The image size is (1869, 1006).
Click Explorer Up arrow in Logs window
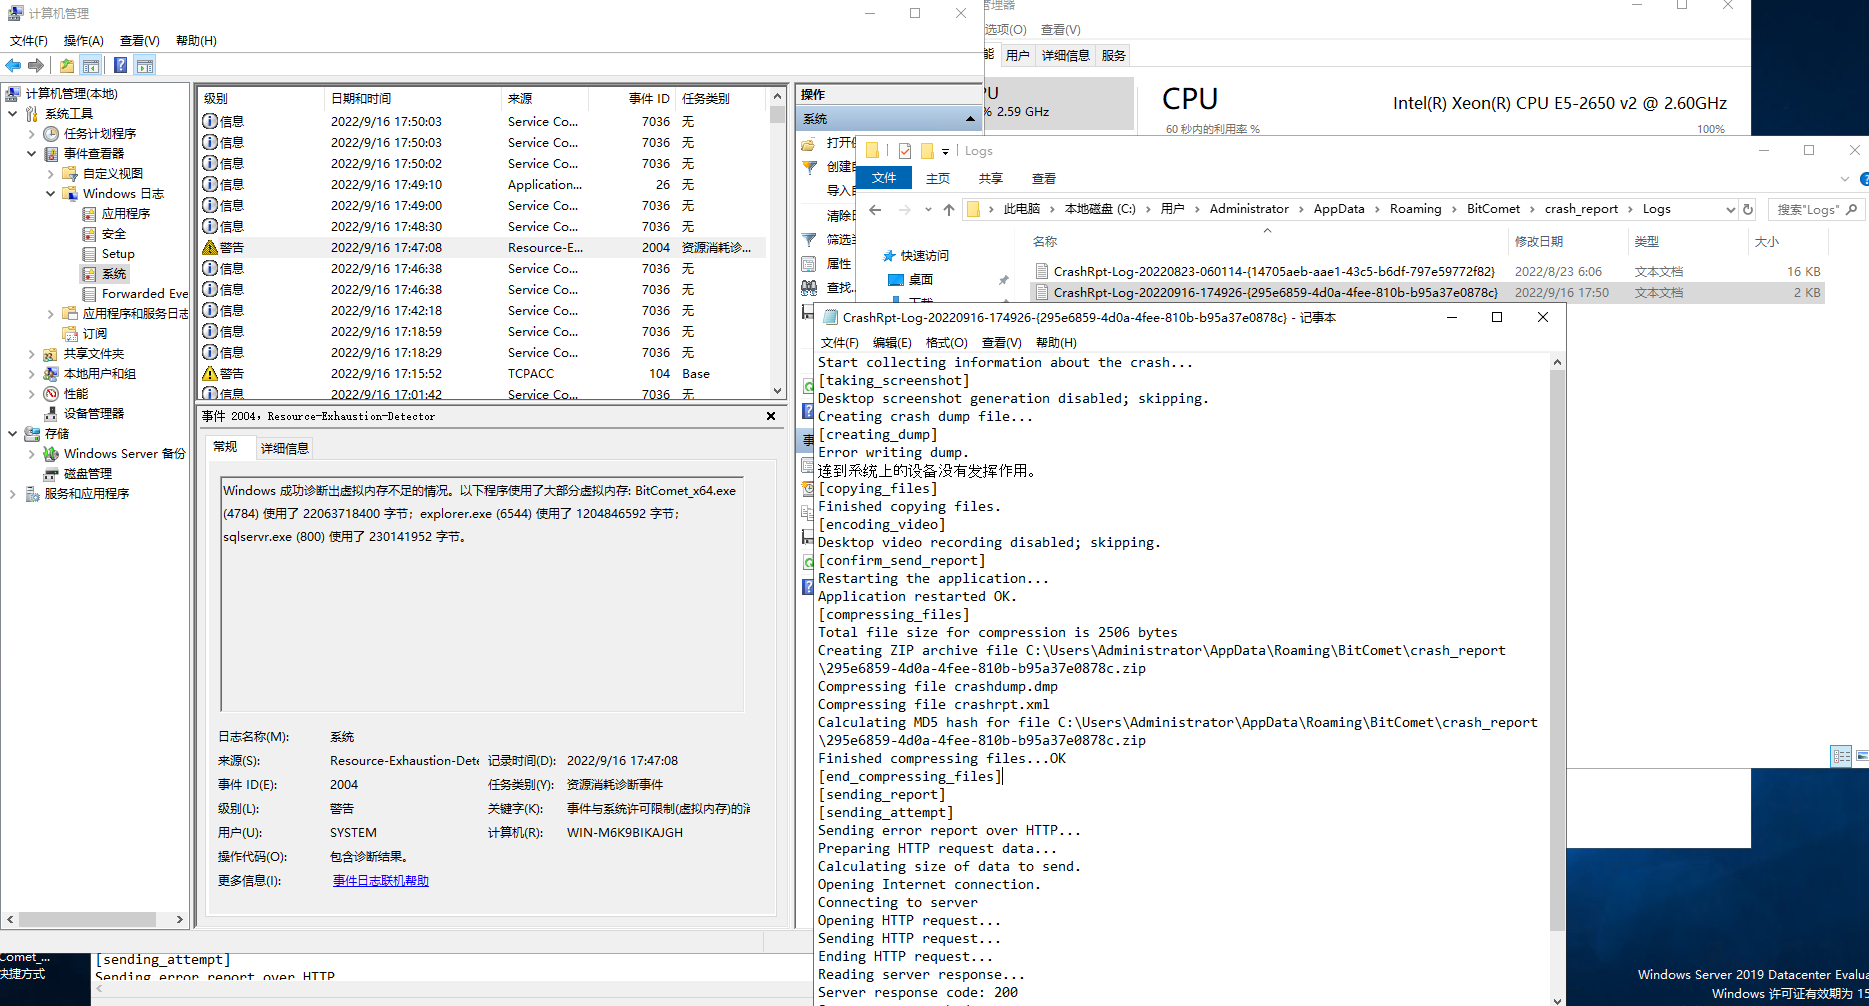pos(949,209)
